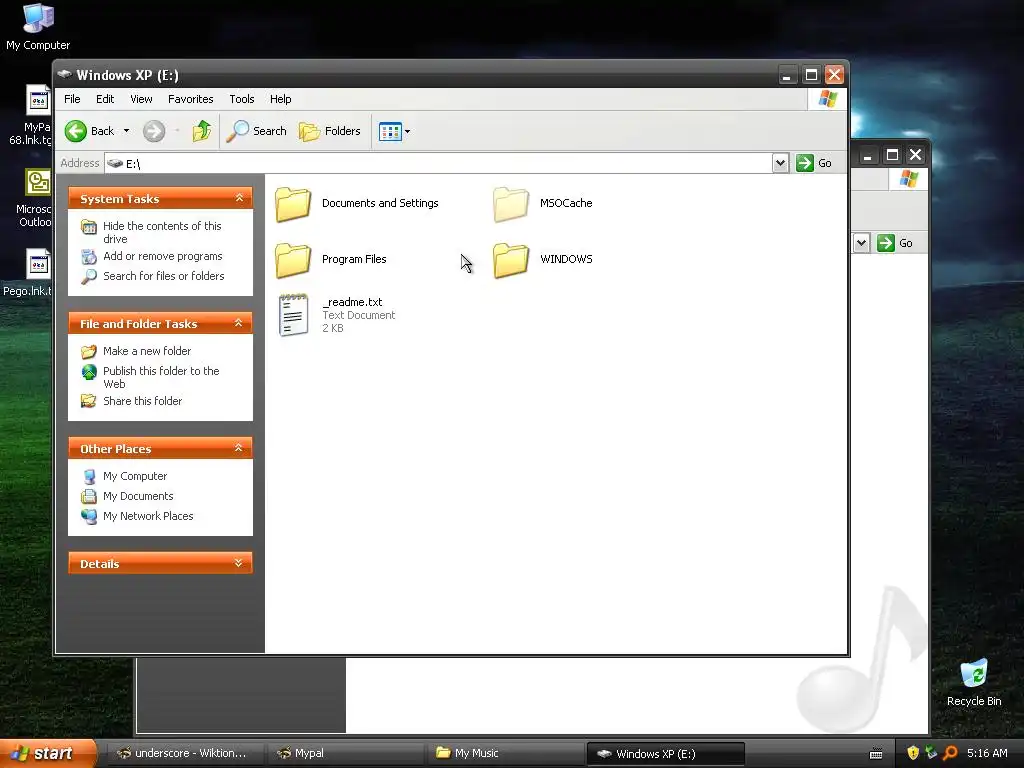The height and width of the screenshot is (768, 1024).
Task: Expand the Address bar dropdown in E: window
Action: coord(780,163)
